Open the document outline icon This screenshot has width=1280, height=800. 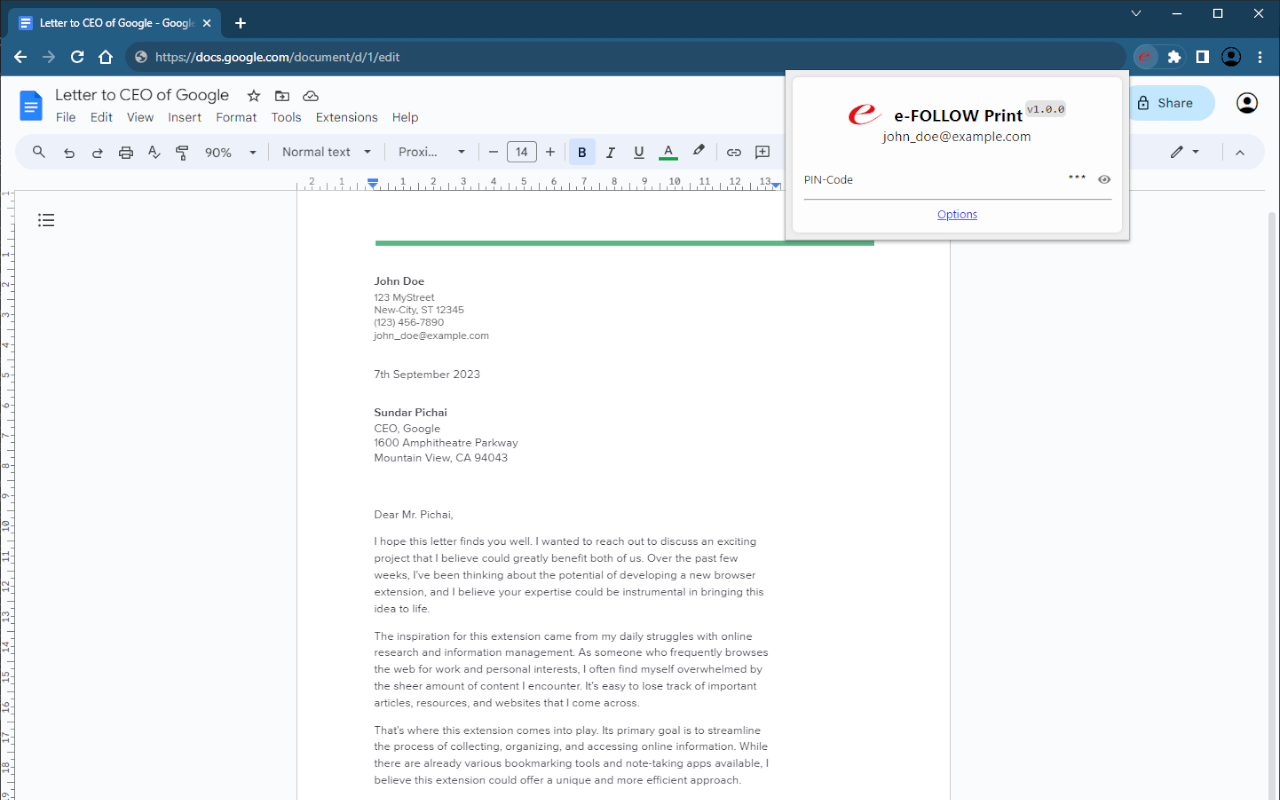tap(46, 220)
